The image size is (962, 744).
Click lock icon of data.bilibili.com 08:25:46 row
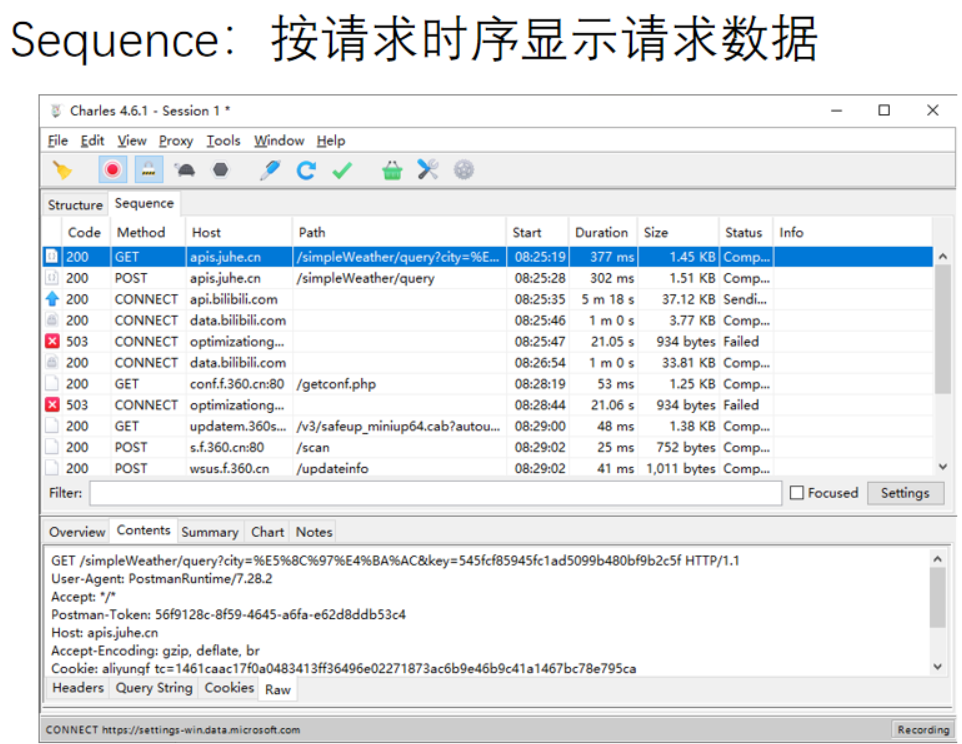pyautogui.click(x=53, y=320)
